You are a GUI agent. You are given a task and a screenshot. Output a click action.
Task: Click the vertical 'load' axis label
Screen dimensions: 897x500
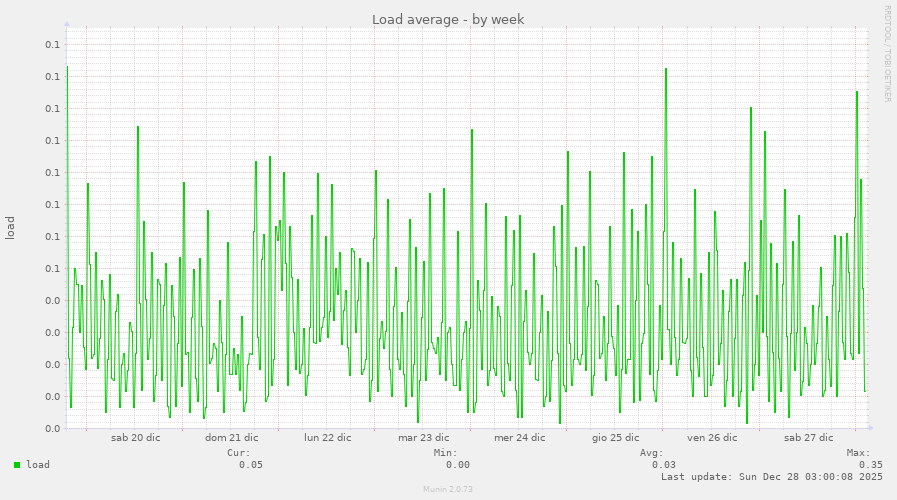coord(10,228)
